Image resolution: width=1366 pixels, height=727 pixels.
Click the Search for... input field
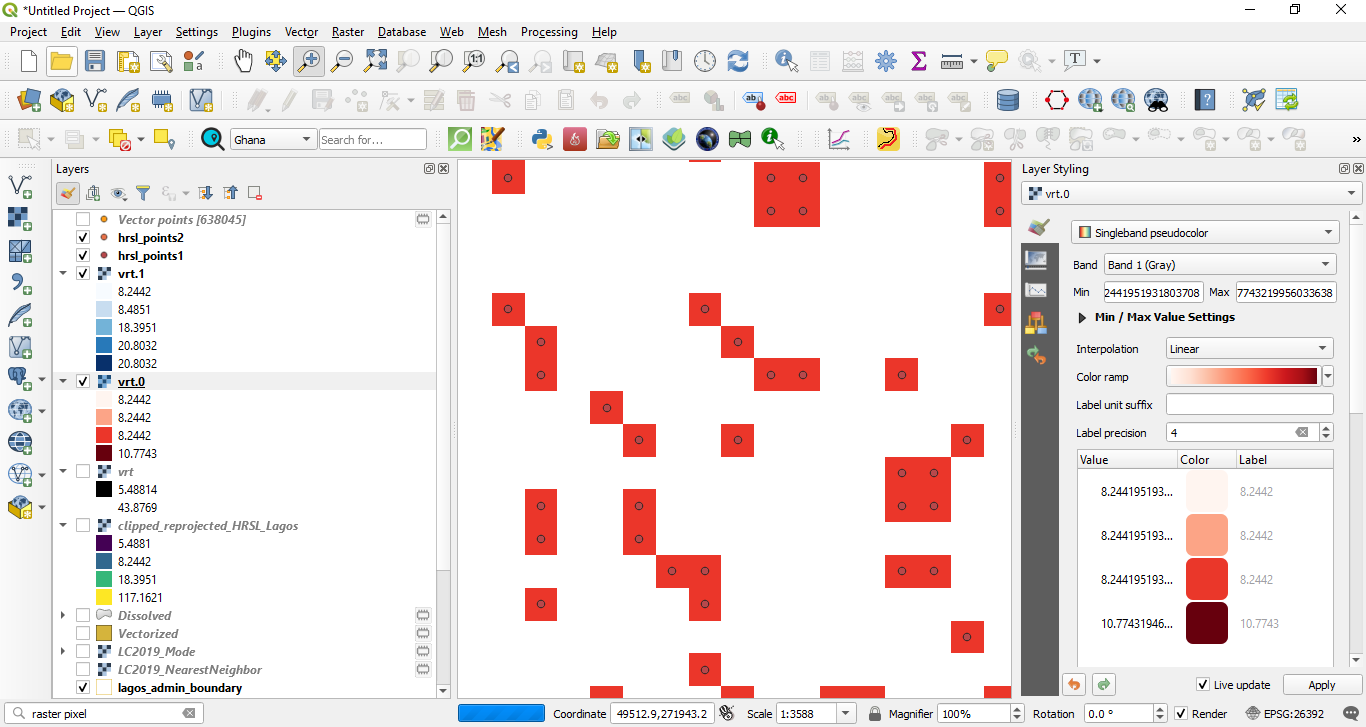tap(373, 140)
